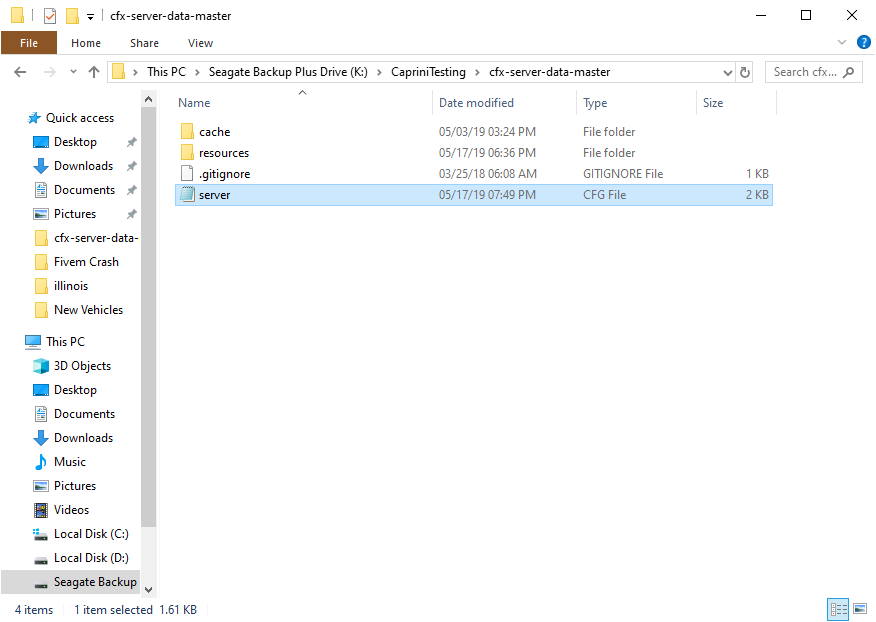876x622 pixels.
Task: Select the .gitignore file
Action: [474, 174]
